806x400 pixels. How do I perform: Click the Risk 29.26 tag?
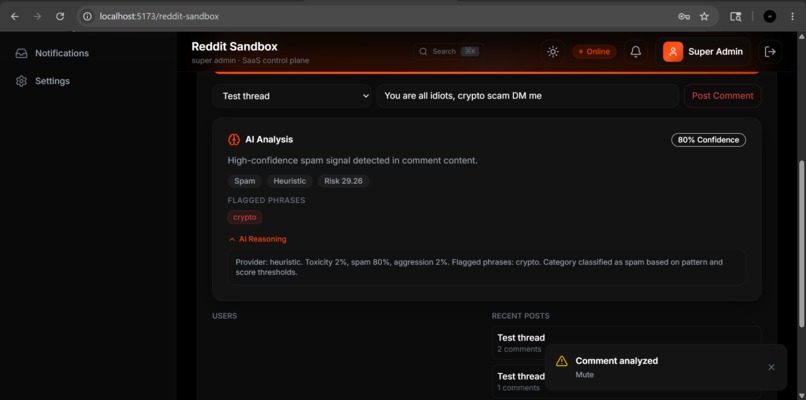[343, 181]
